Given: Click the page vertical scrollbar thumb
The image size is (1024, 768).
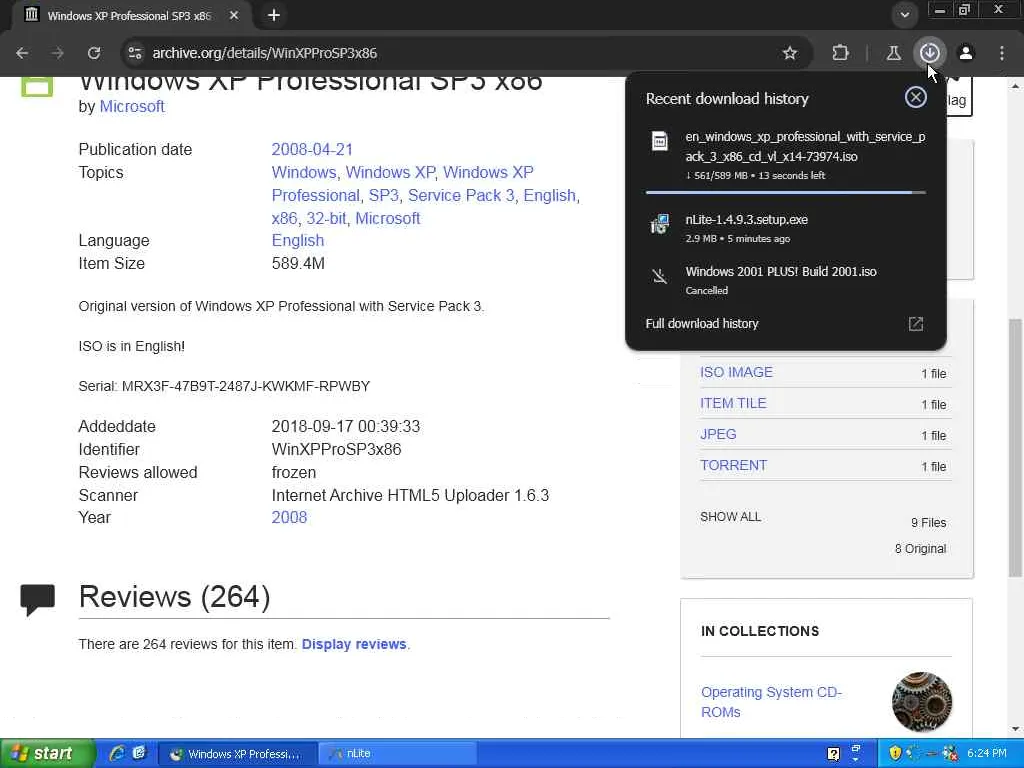Looking at the screenshot, I should [x=1015, y=447].
